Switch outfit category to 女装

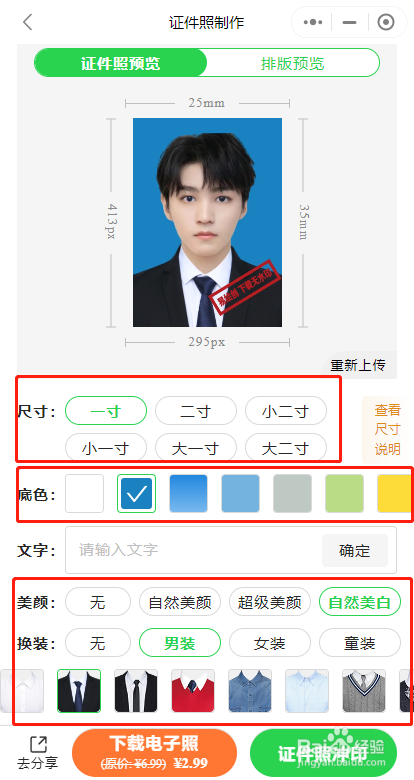click(270, 643)
